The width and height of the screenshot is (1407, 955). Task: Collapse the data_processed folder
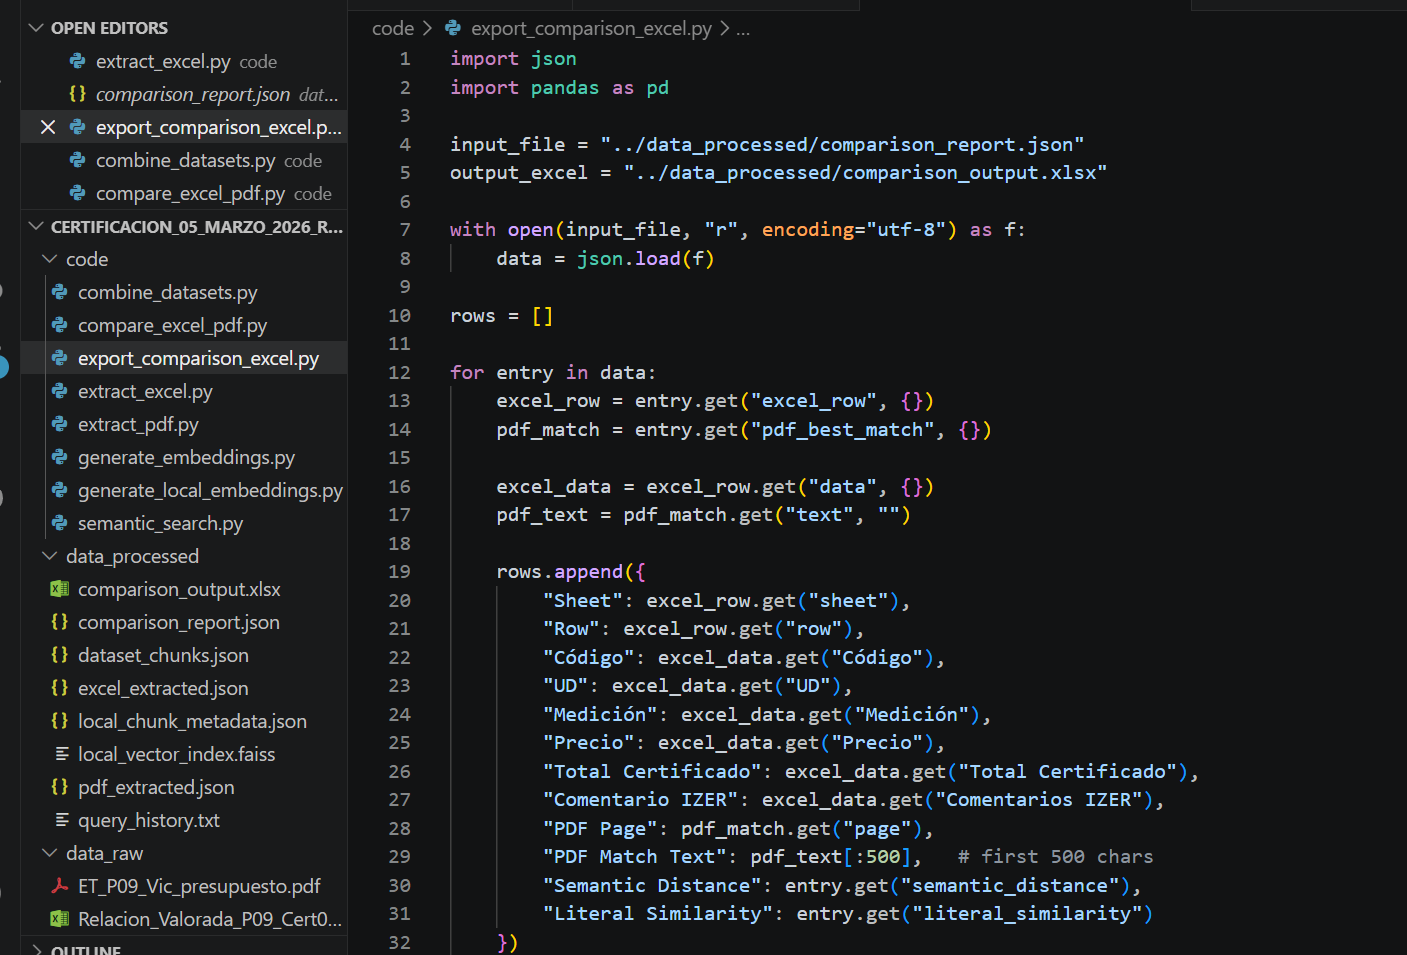(x=49, y=556)
